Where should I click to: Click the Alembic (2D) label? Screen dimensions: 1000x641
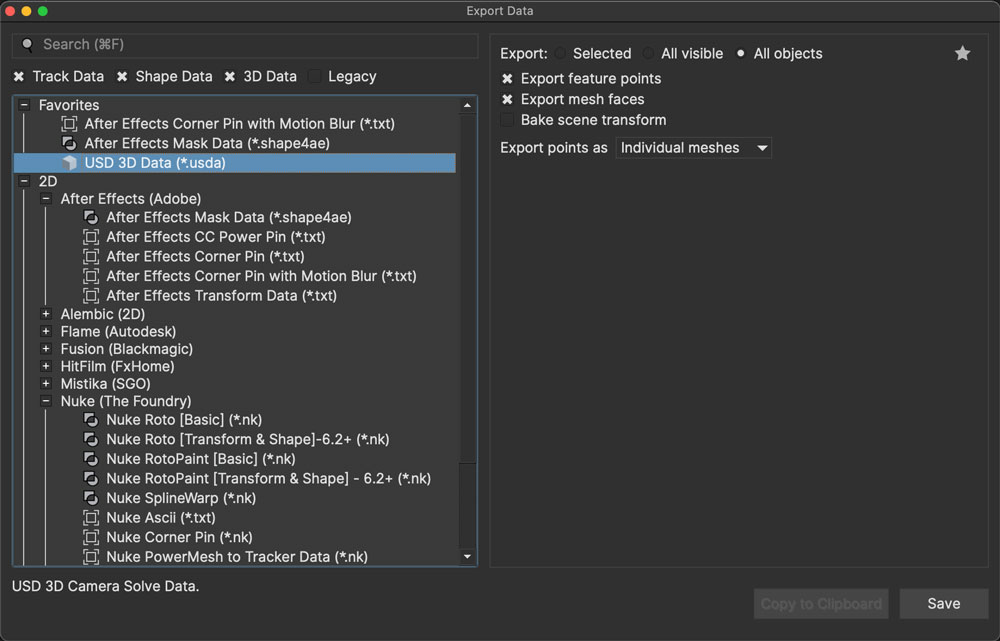tap(103, 314)
